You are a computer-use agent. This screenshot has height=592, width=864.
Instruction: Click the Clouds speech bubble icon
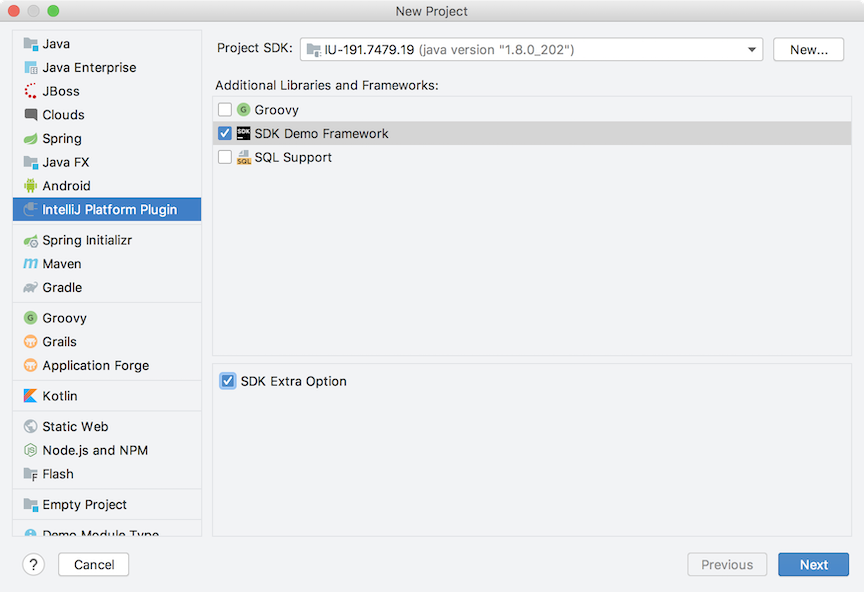tap(30, 115)
